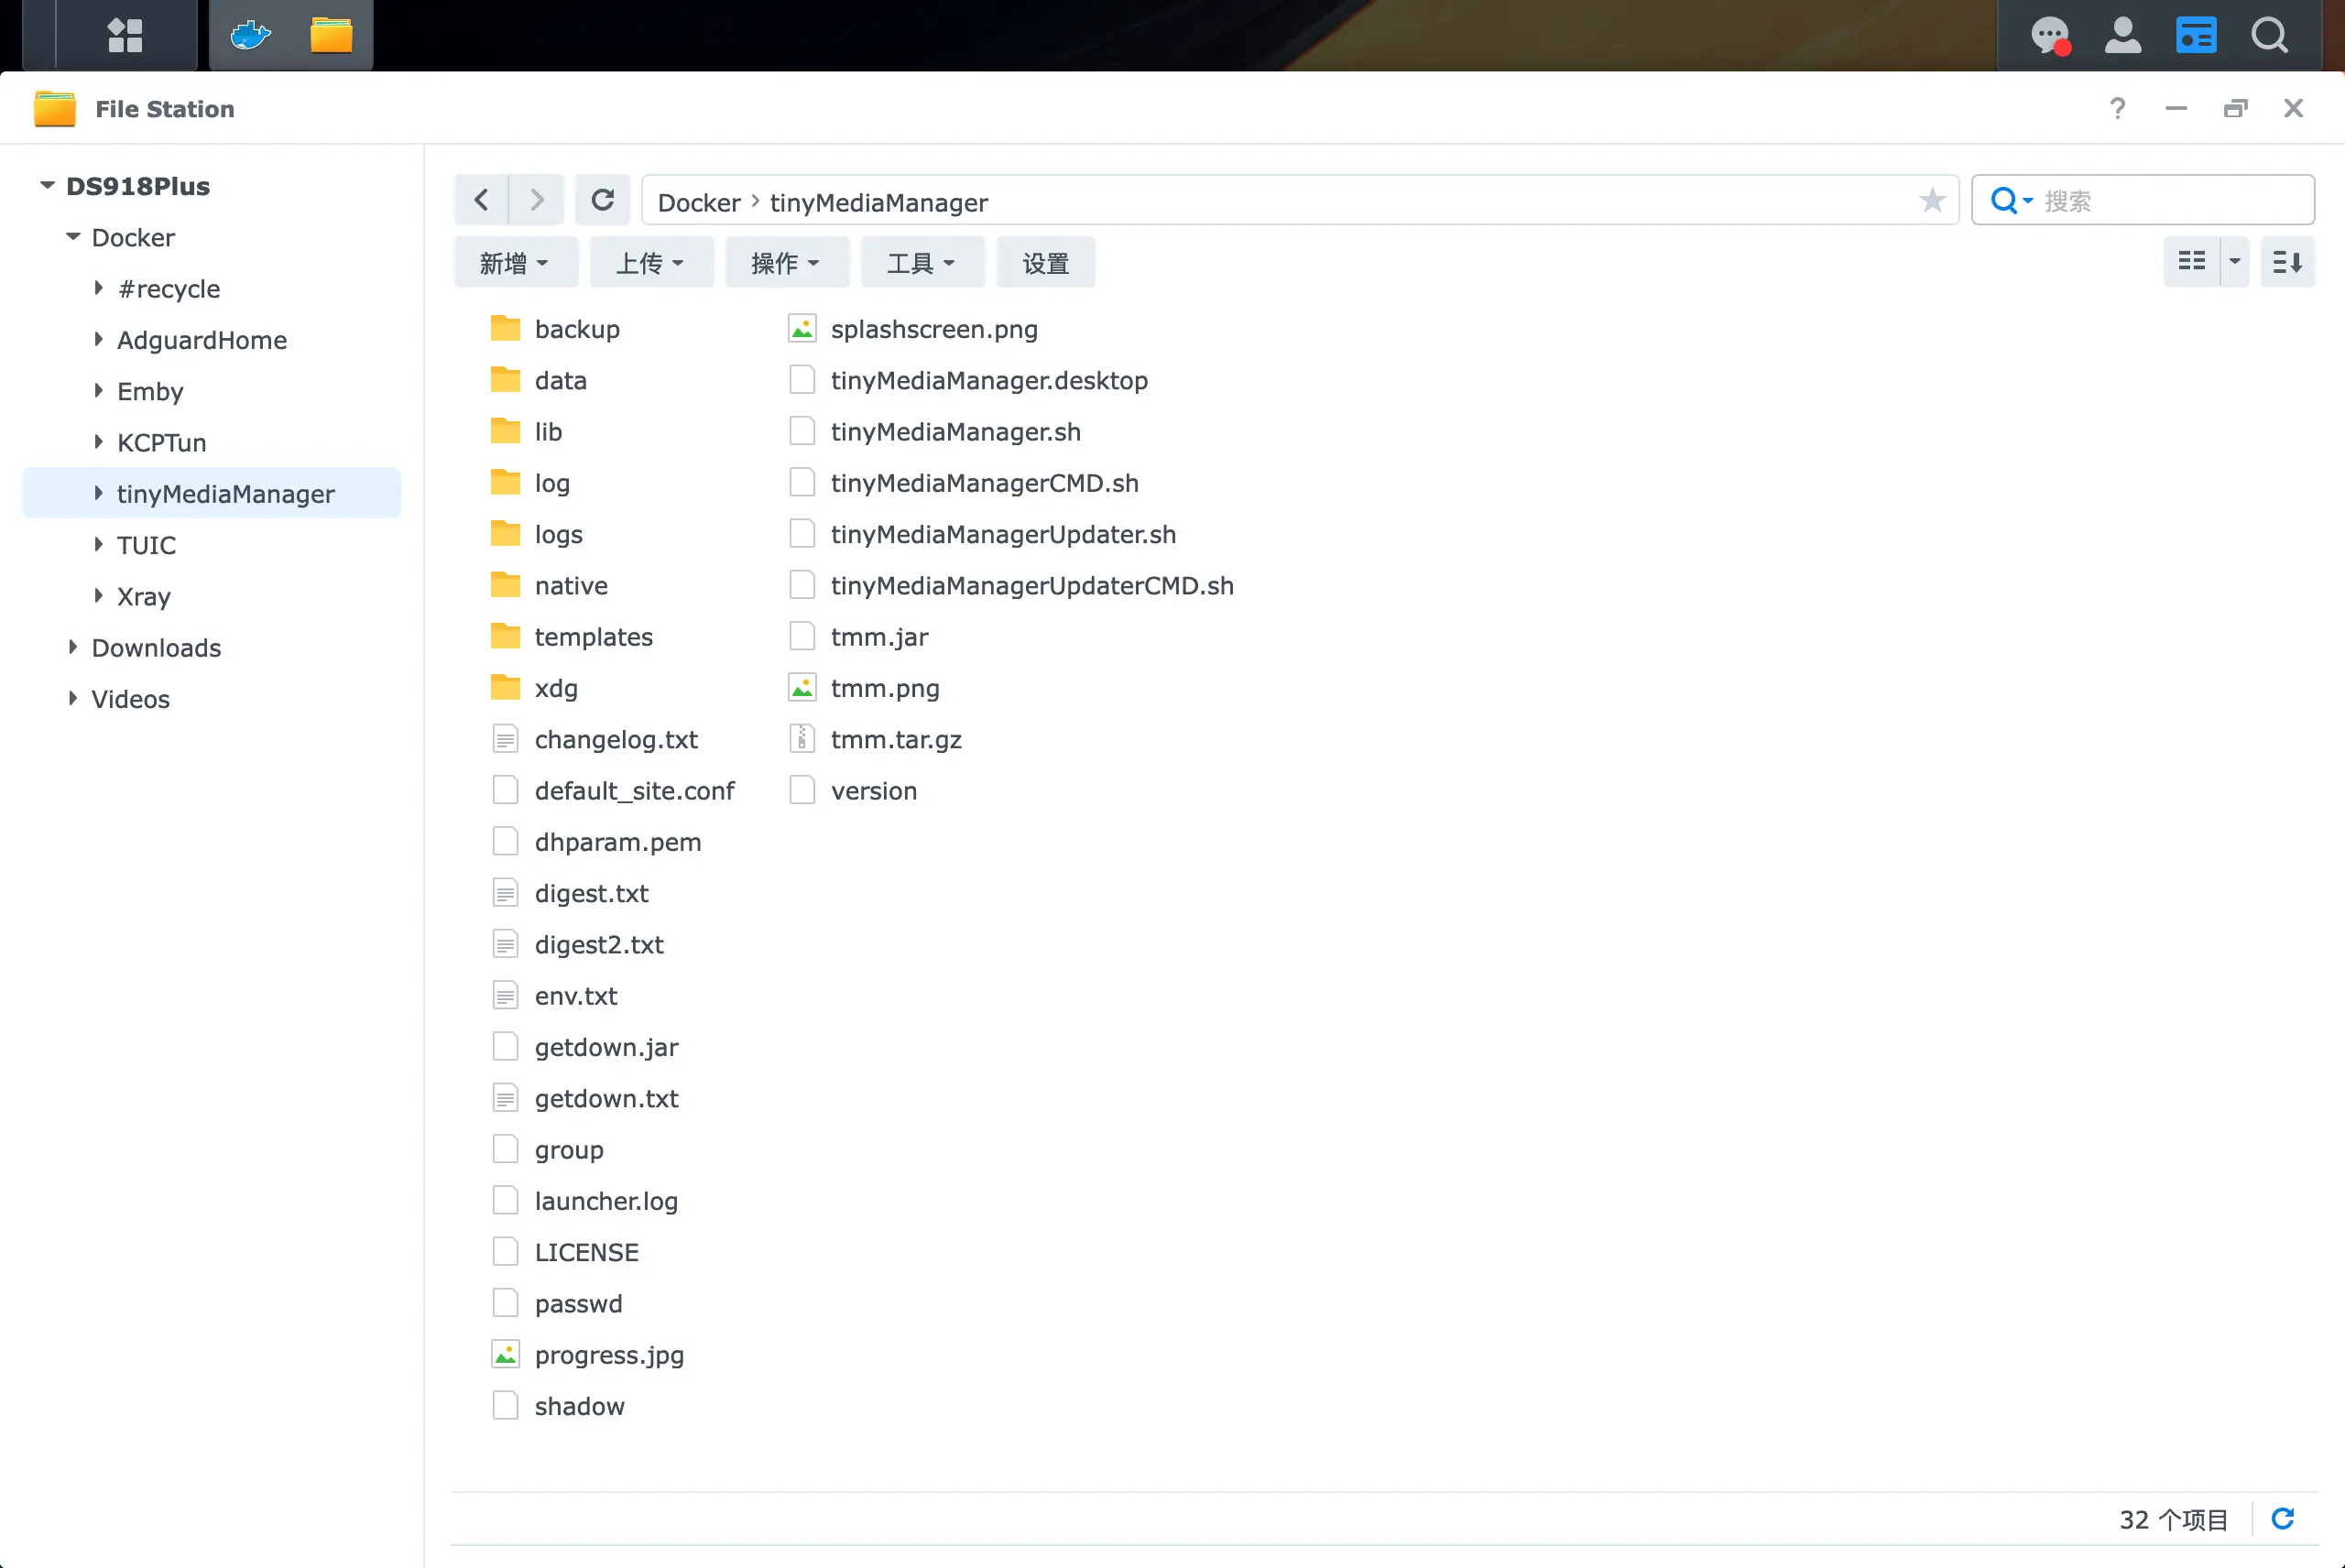The image size is (2345, 1568).
Task: Select tmm.png image file icon
Action: tap(802, 688)
